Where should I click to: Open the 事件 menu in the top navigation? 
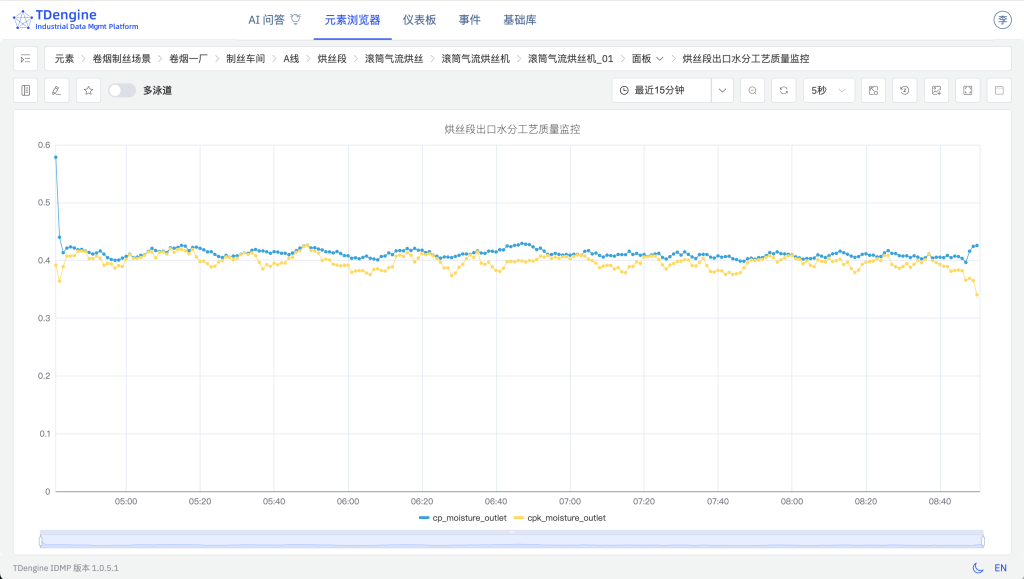tap(469, 19)
